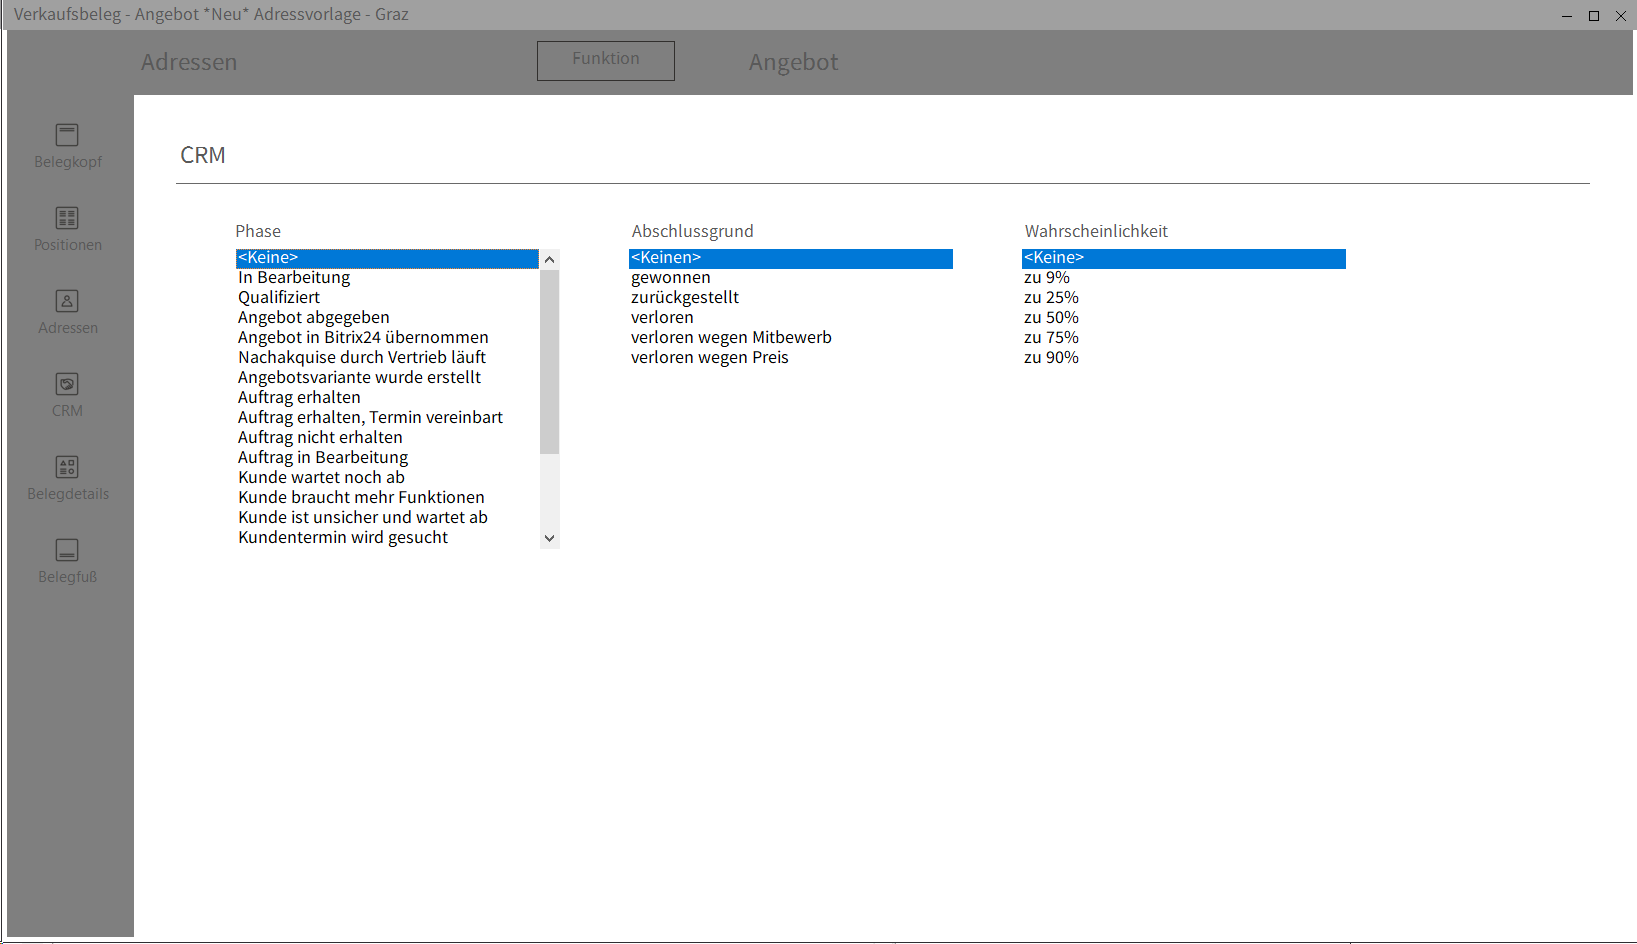The width and height of the screenshot is (1637, 944).
Task: Select the CRM sidebar icon
Action: click(x=67, y=384)
